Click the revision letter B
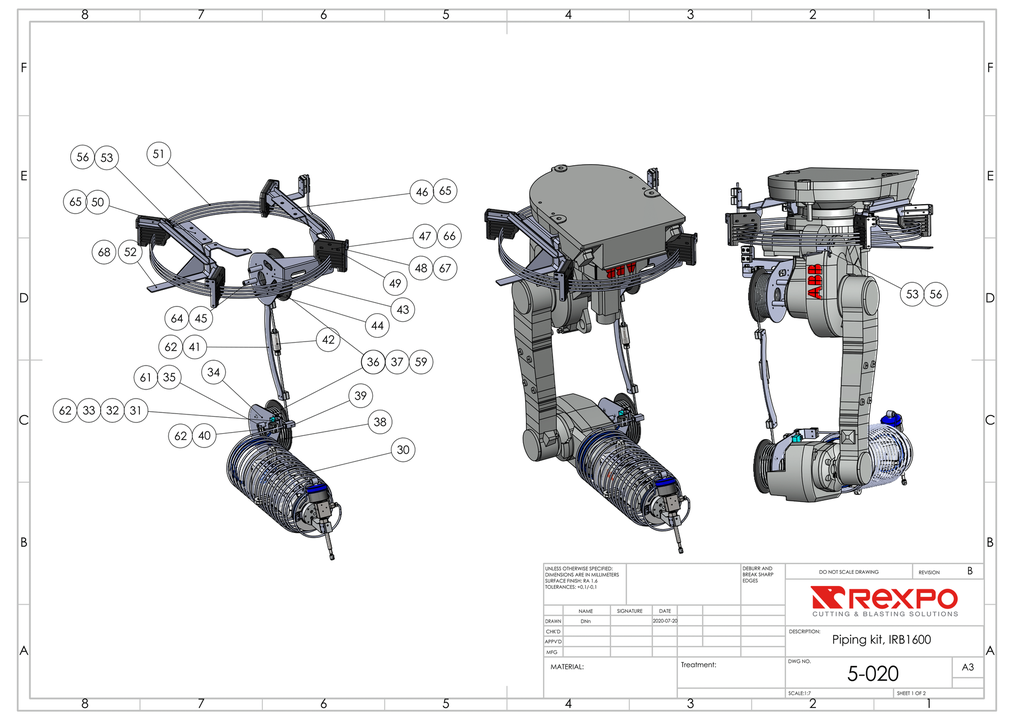The width and height of the screenshot is (1024, 723). (969, 571)
